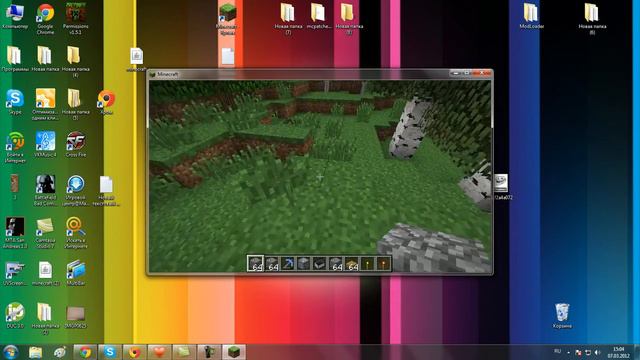Open the DMS09625 image file
This screenshot has height=360, width=640.
coord(76,317)
